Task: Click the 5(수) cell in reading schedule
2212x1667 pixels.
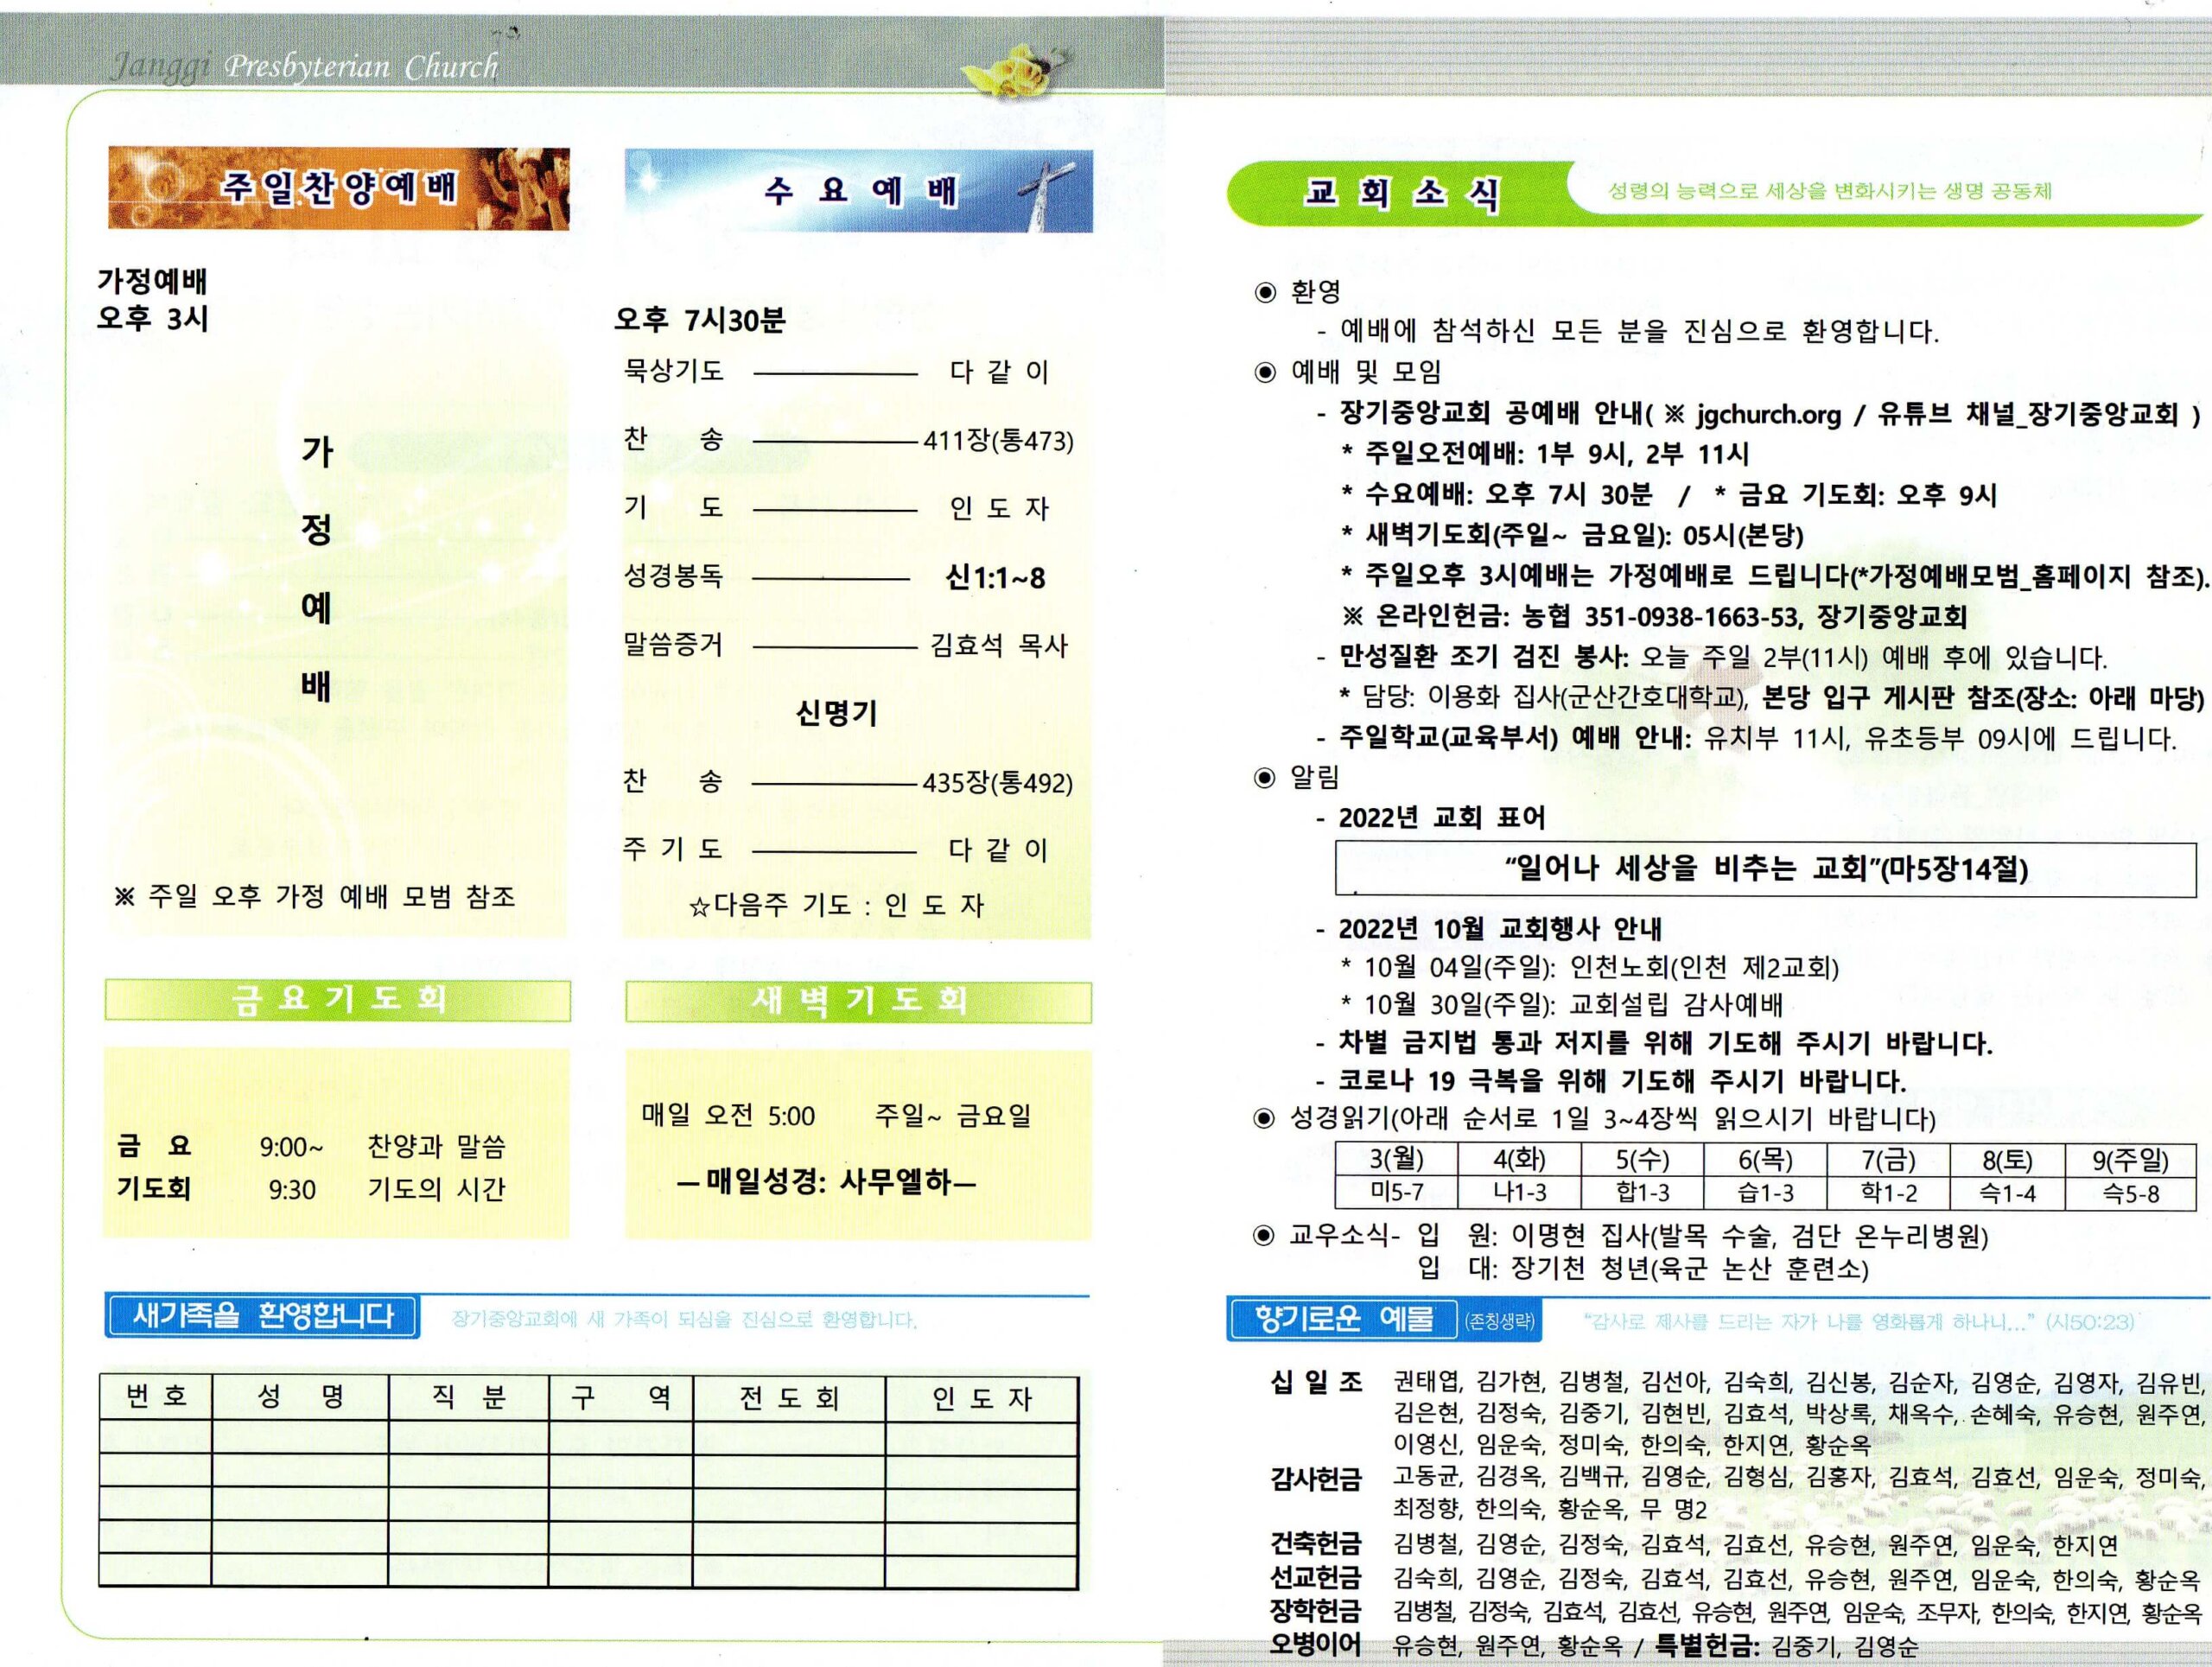Action: pos(1642,1160)
